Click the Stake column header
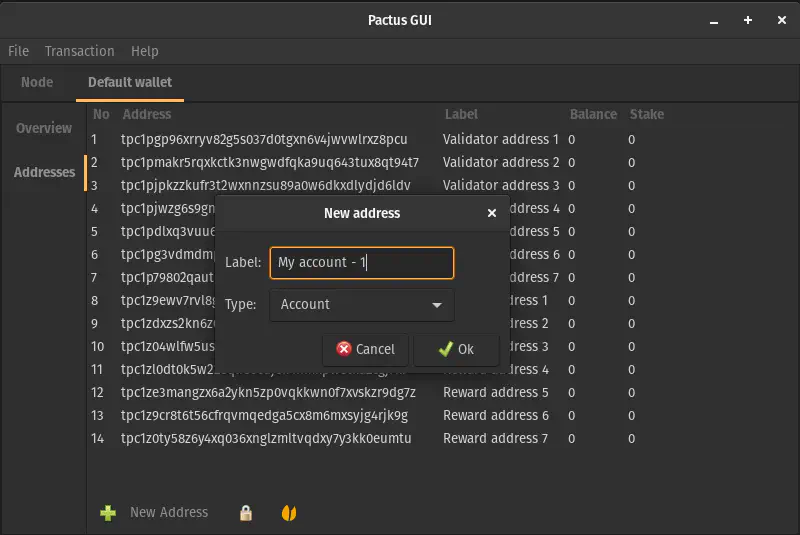 coord(647,114)
